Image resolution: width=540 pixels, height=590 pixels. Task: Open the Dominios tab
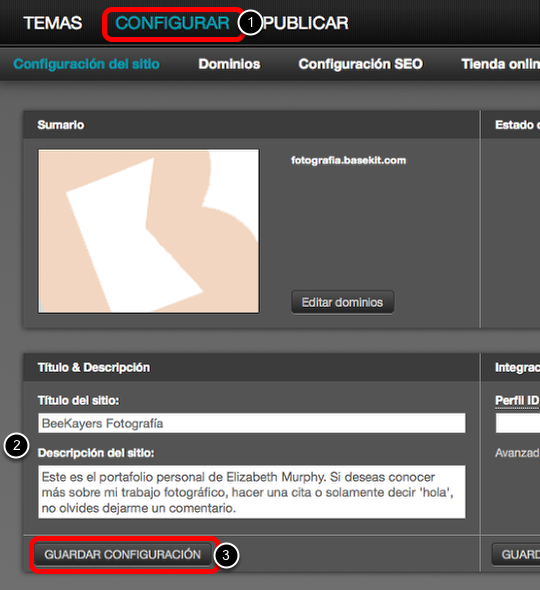[229, 64]
